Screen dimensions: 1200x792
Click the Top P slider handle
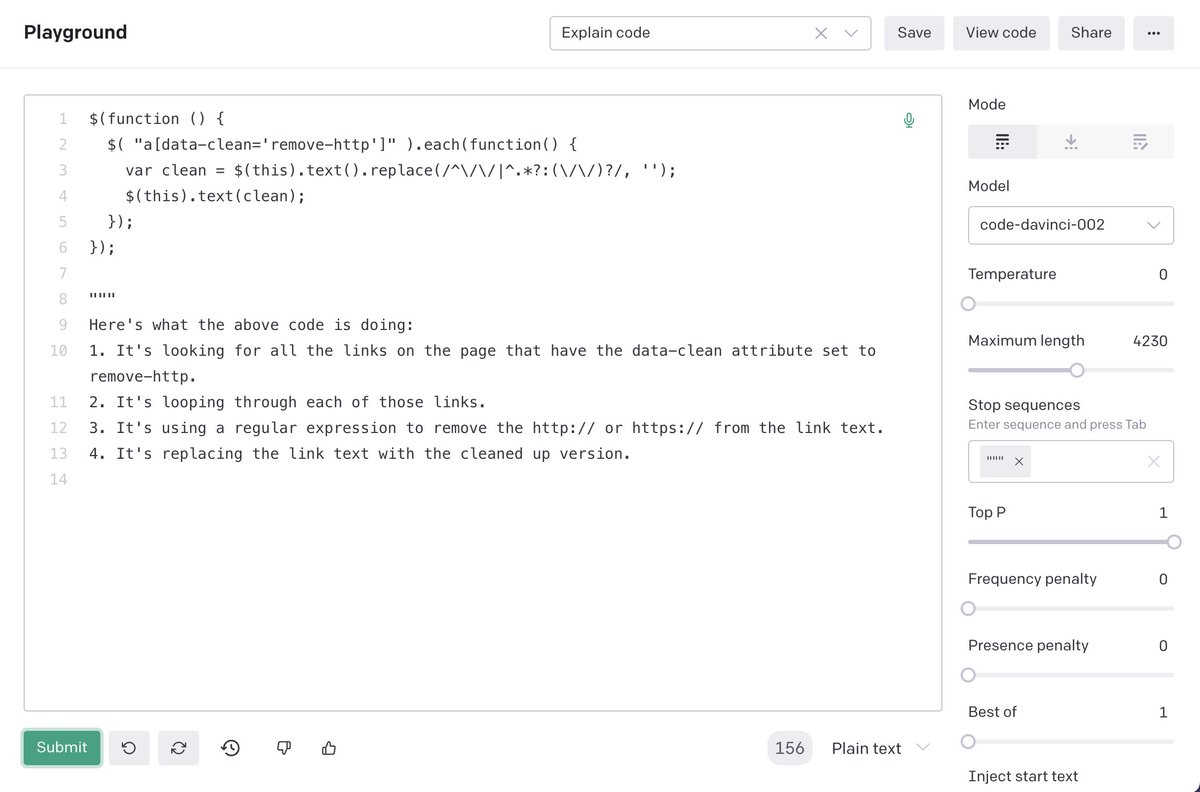(x=1174, y=542)
